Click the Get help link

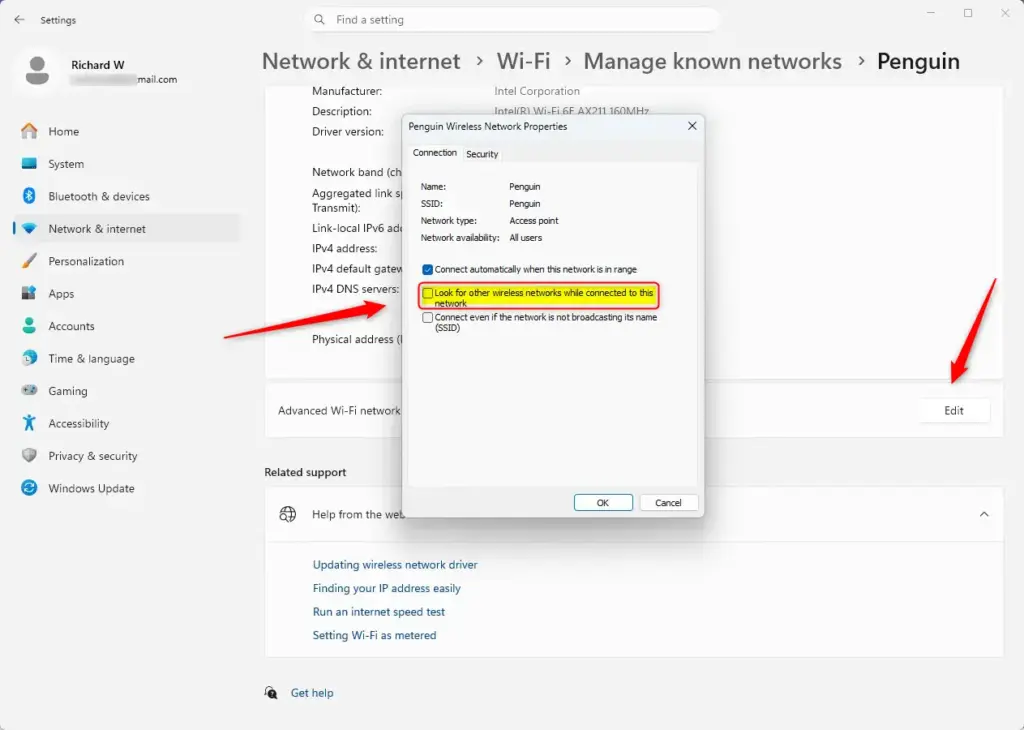pos(312,693)
